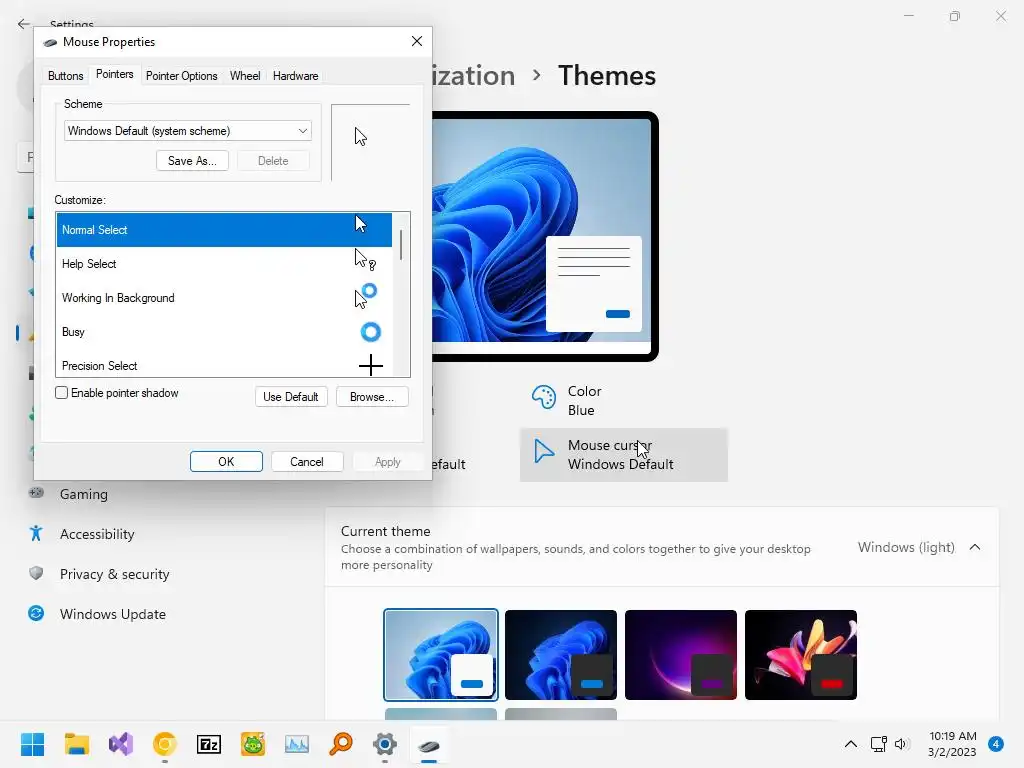The height and width of the screenshot is (768, 1024).
Task: Click Browse... to choose a cursor
Action: pos(372,396)
